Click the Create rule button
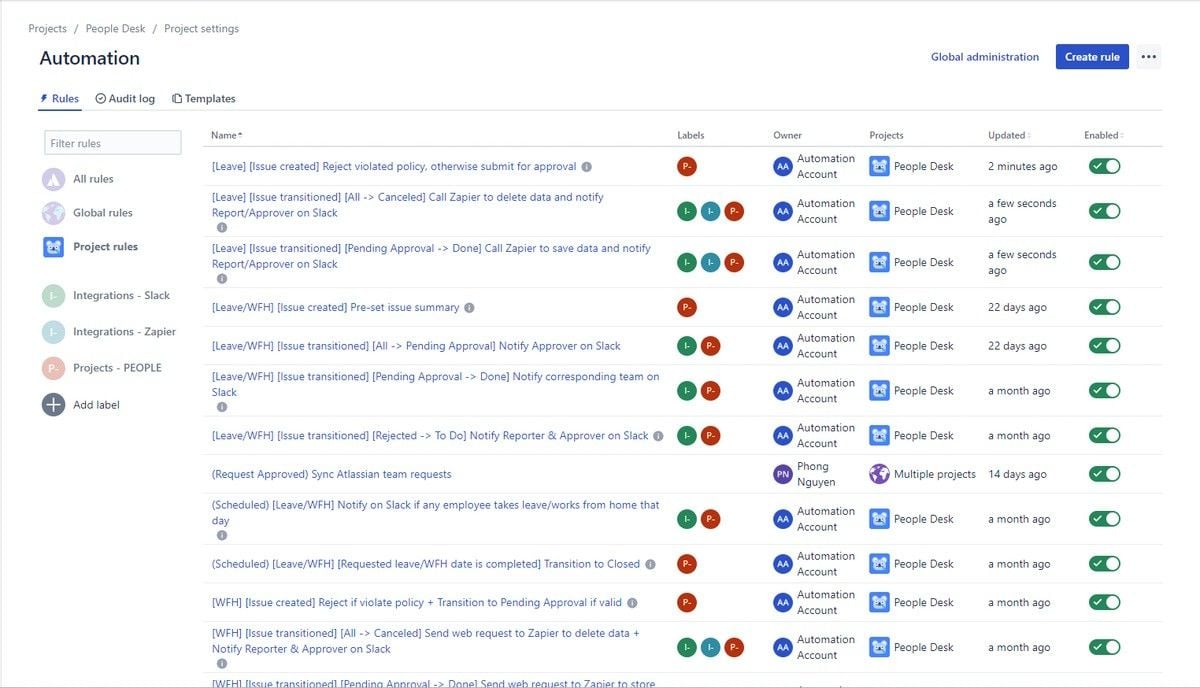The width and height of the screenshot is (1200, 688). [1092, 57]
